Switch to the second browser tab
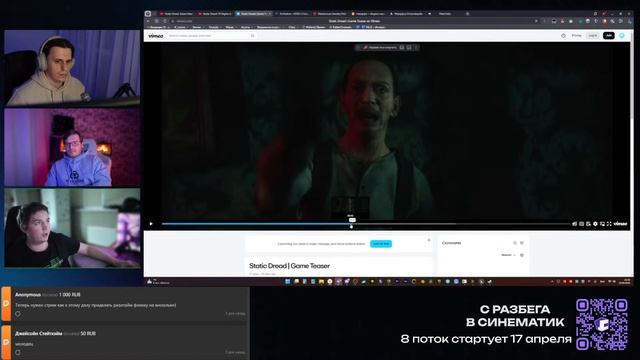 pyautogui.click(x=215, y=13)
